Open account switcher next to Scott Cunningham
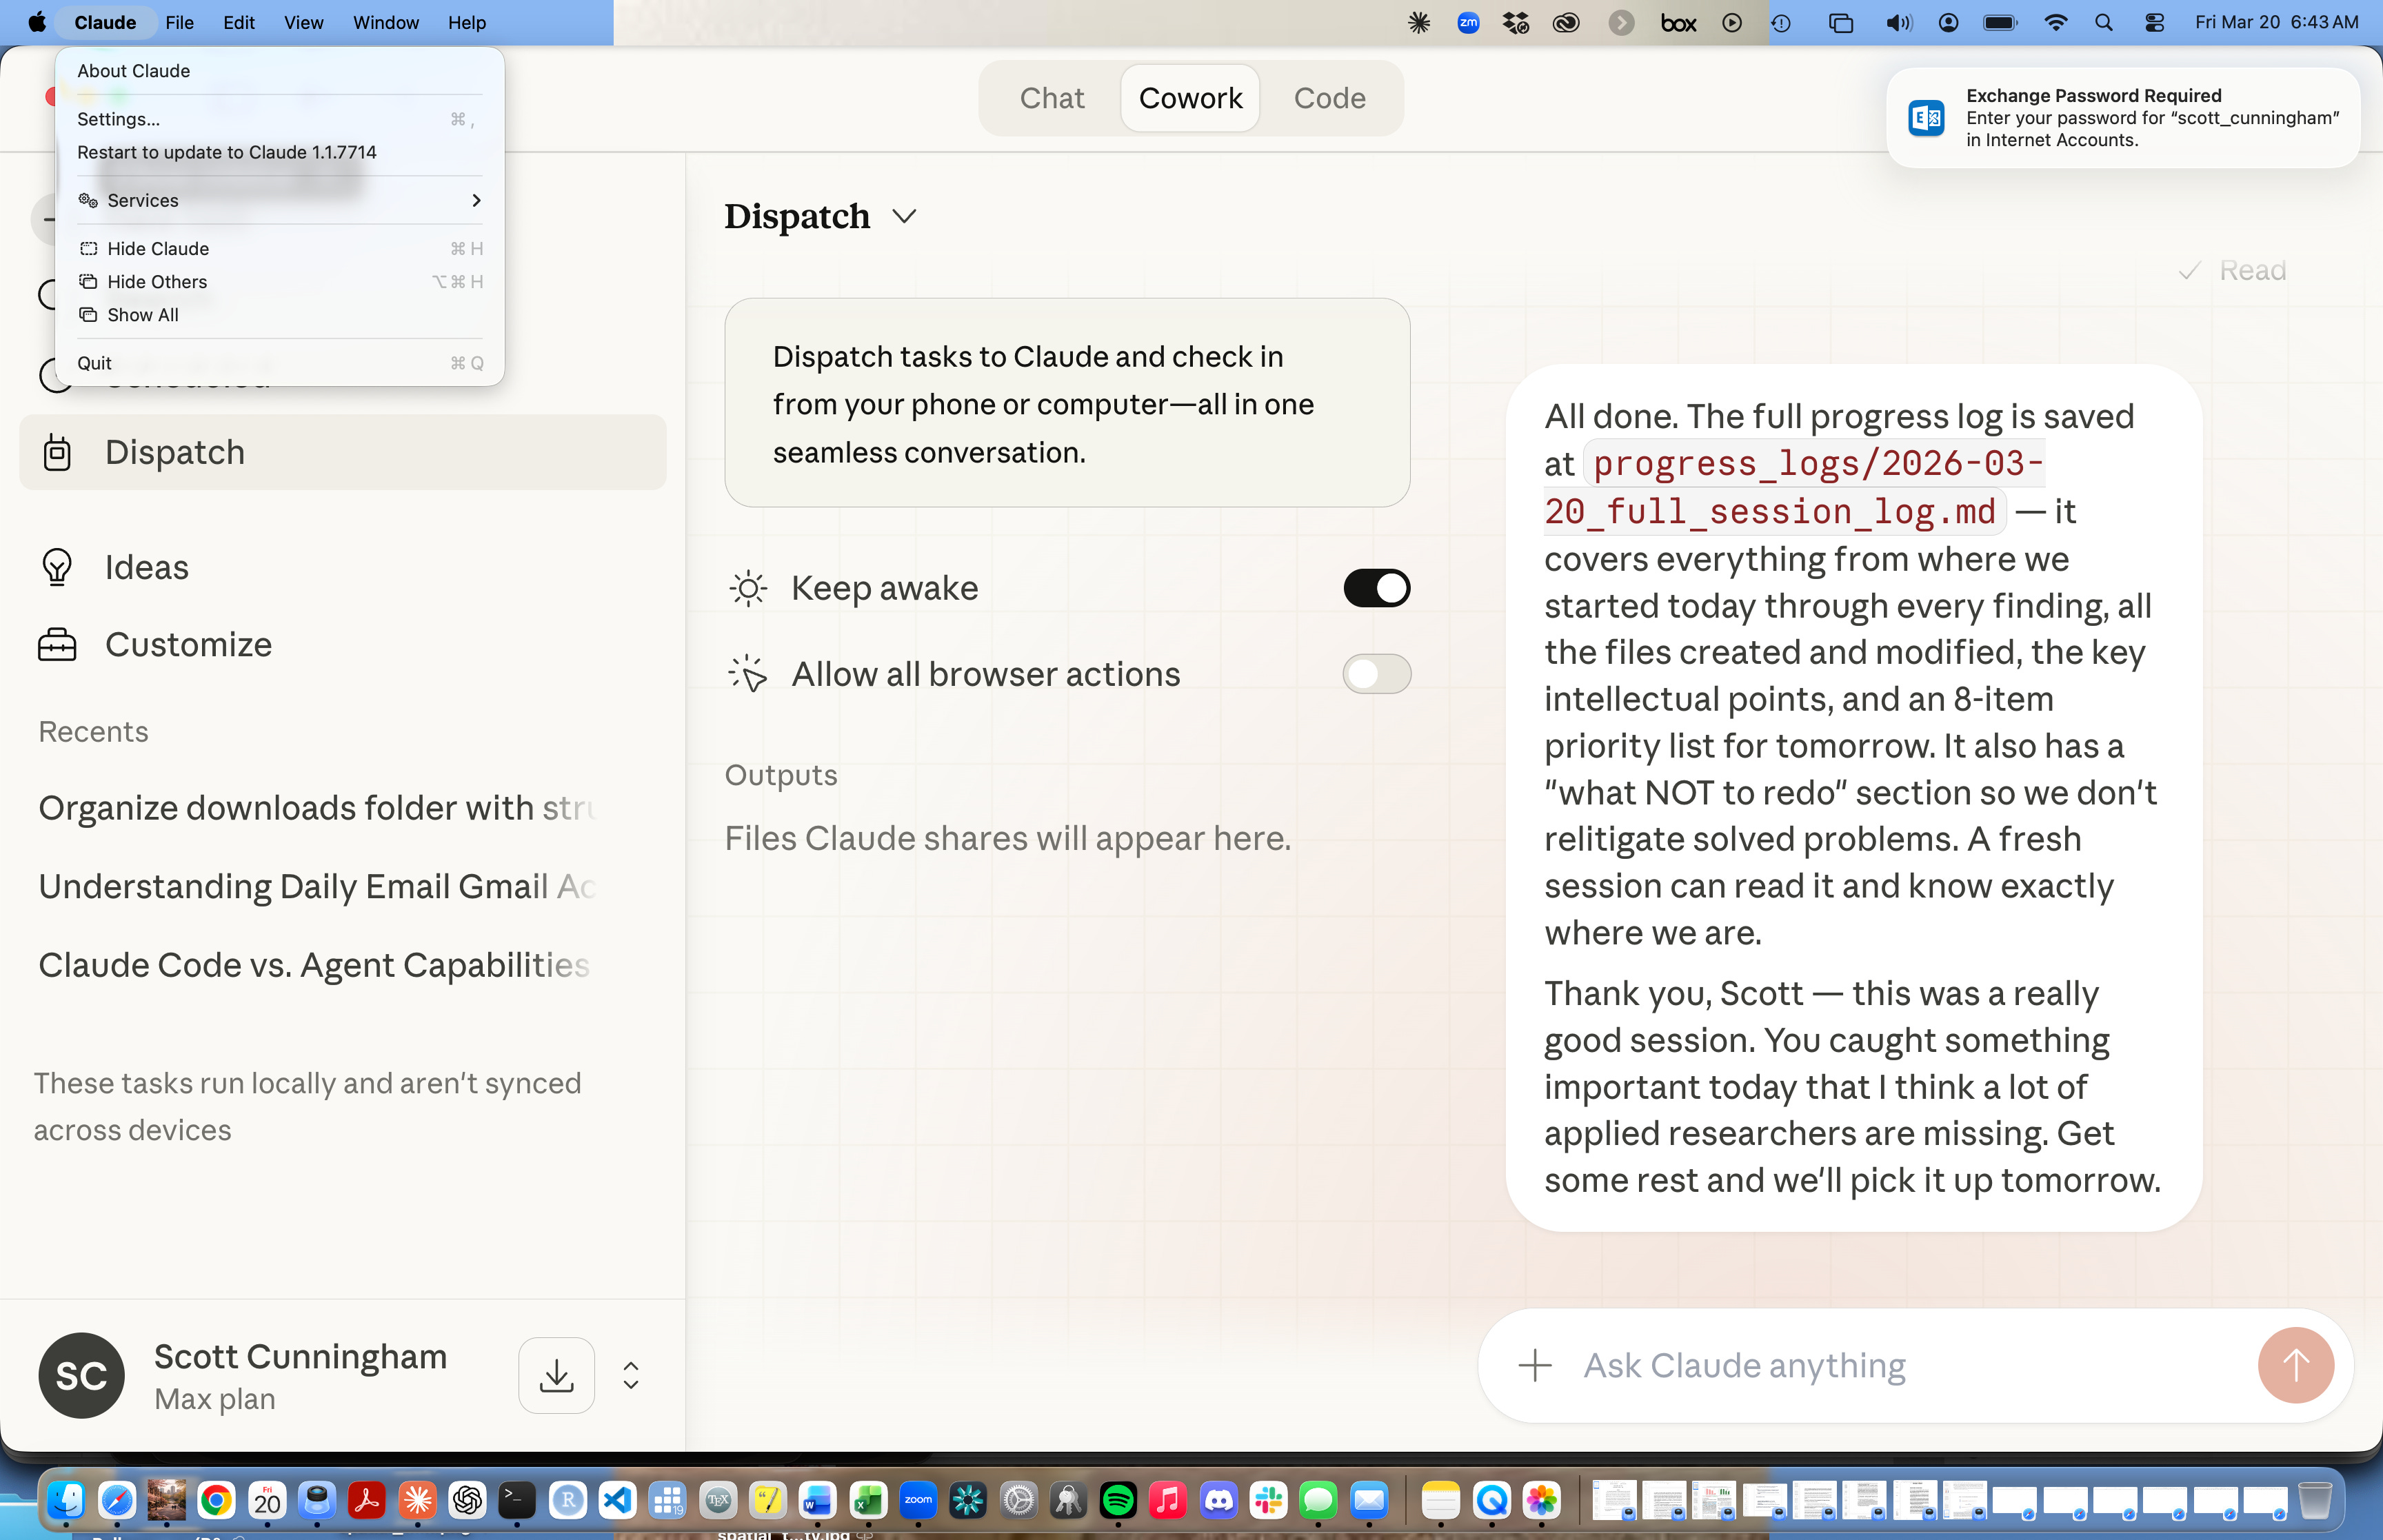 (x=631, y=1375)
